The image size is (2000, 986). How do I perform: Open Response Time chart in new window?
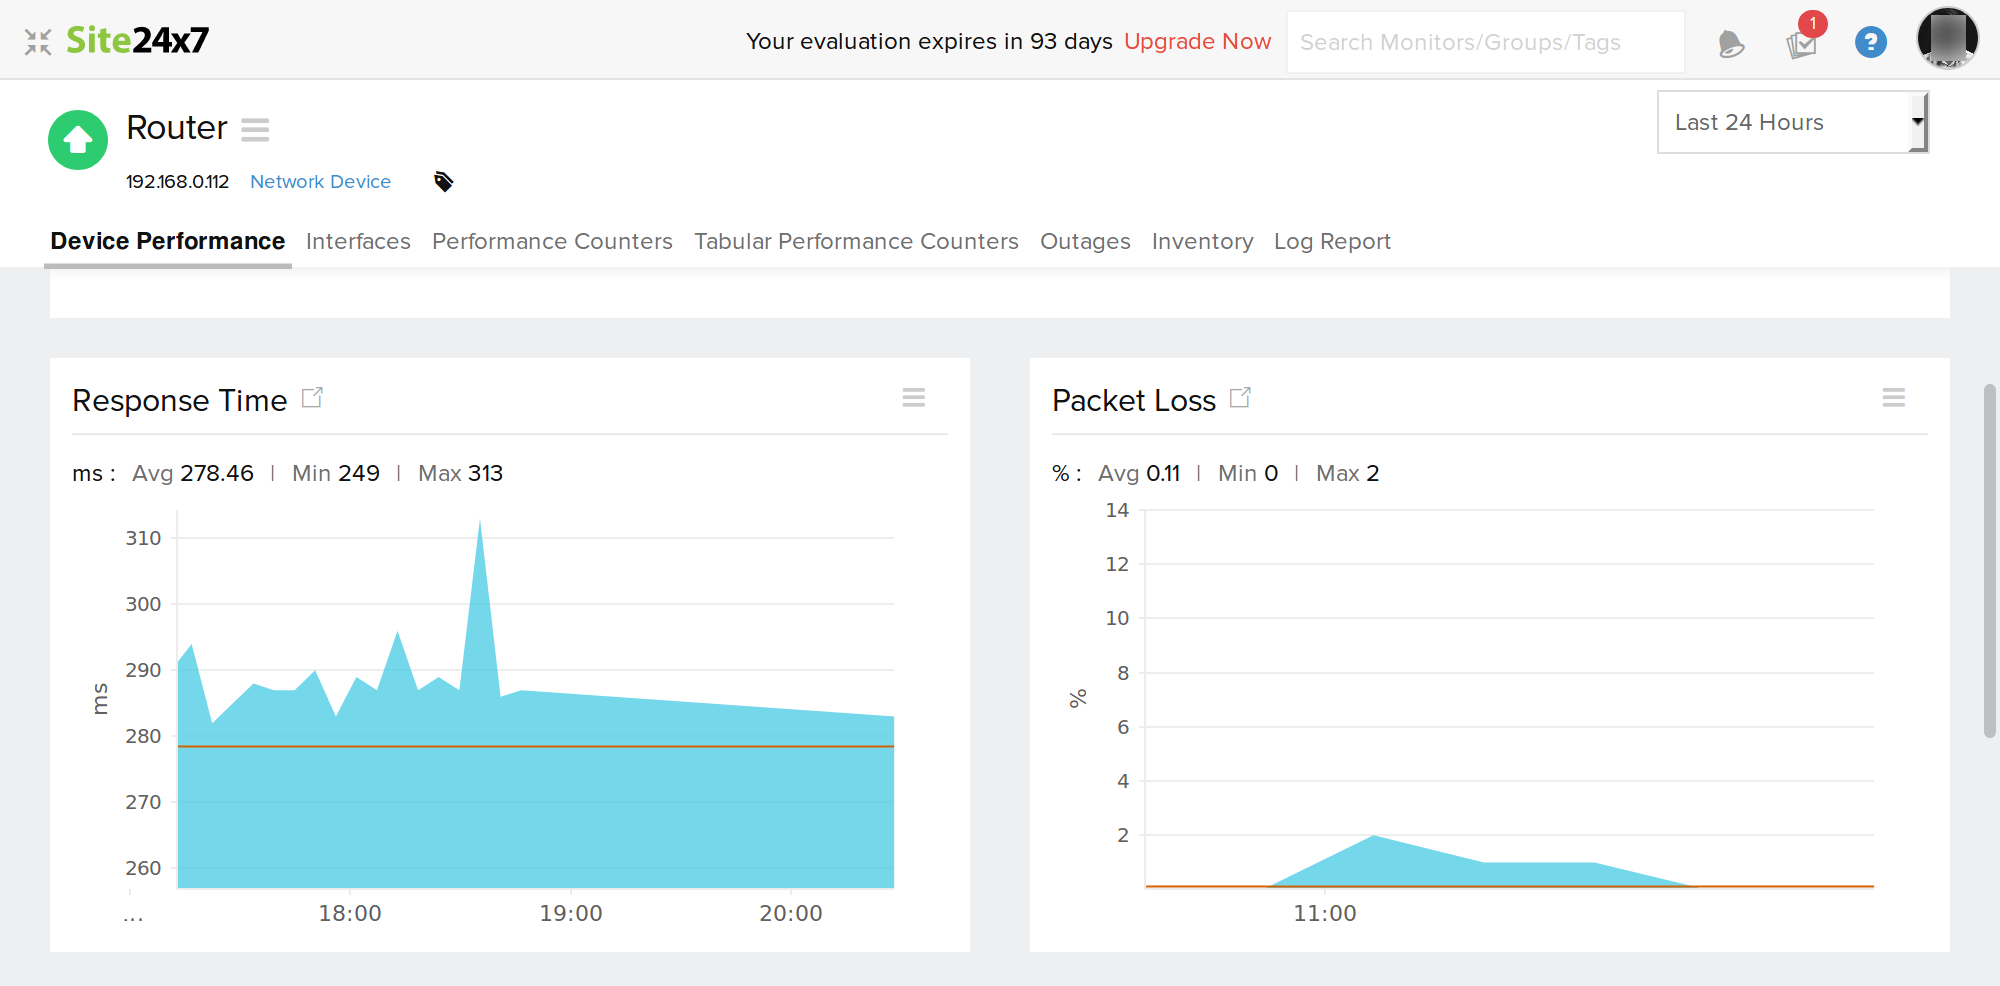point(312,398)
